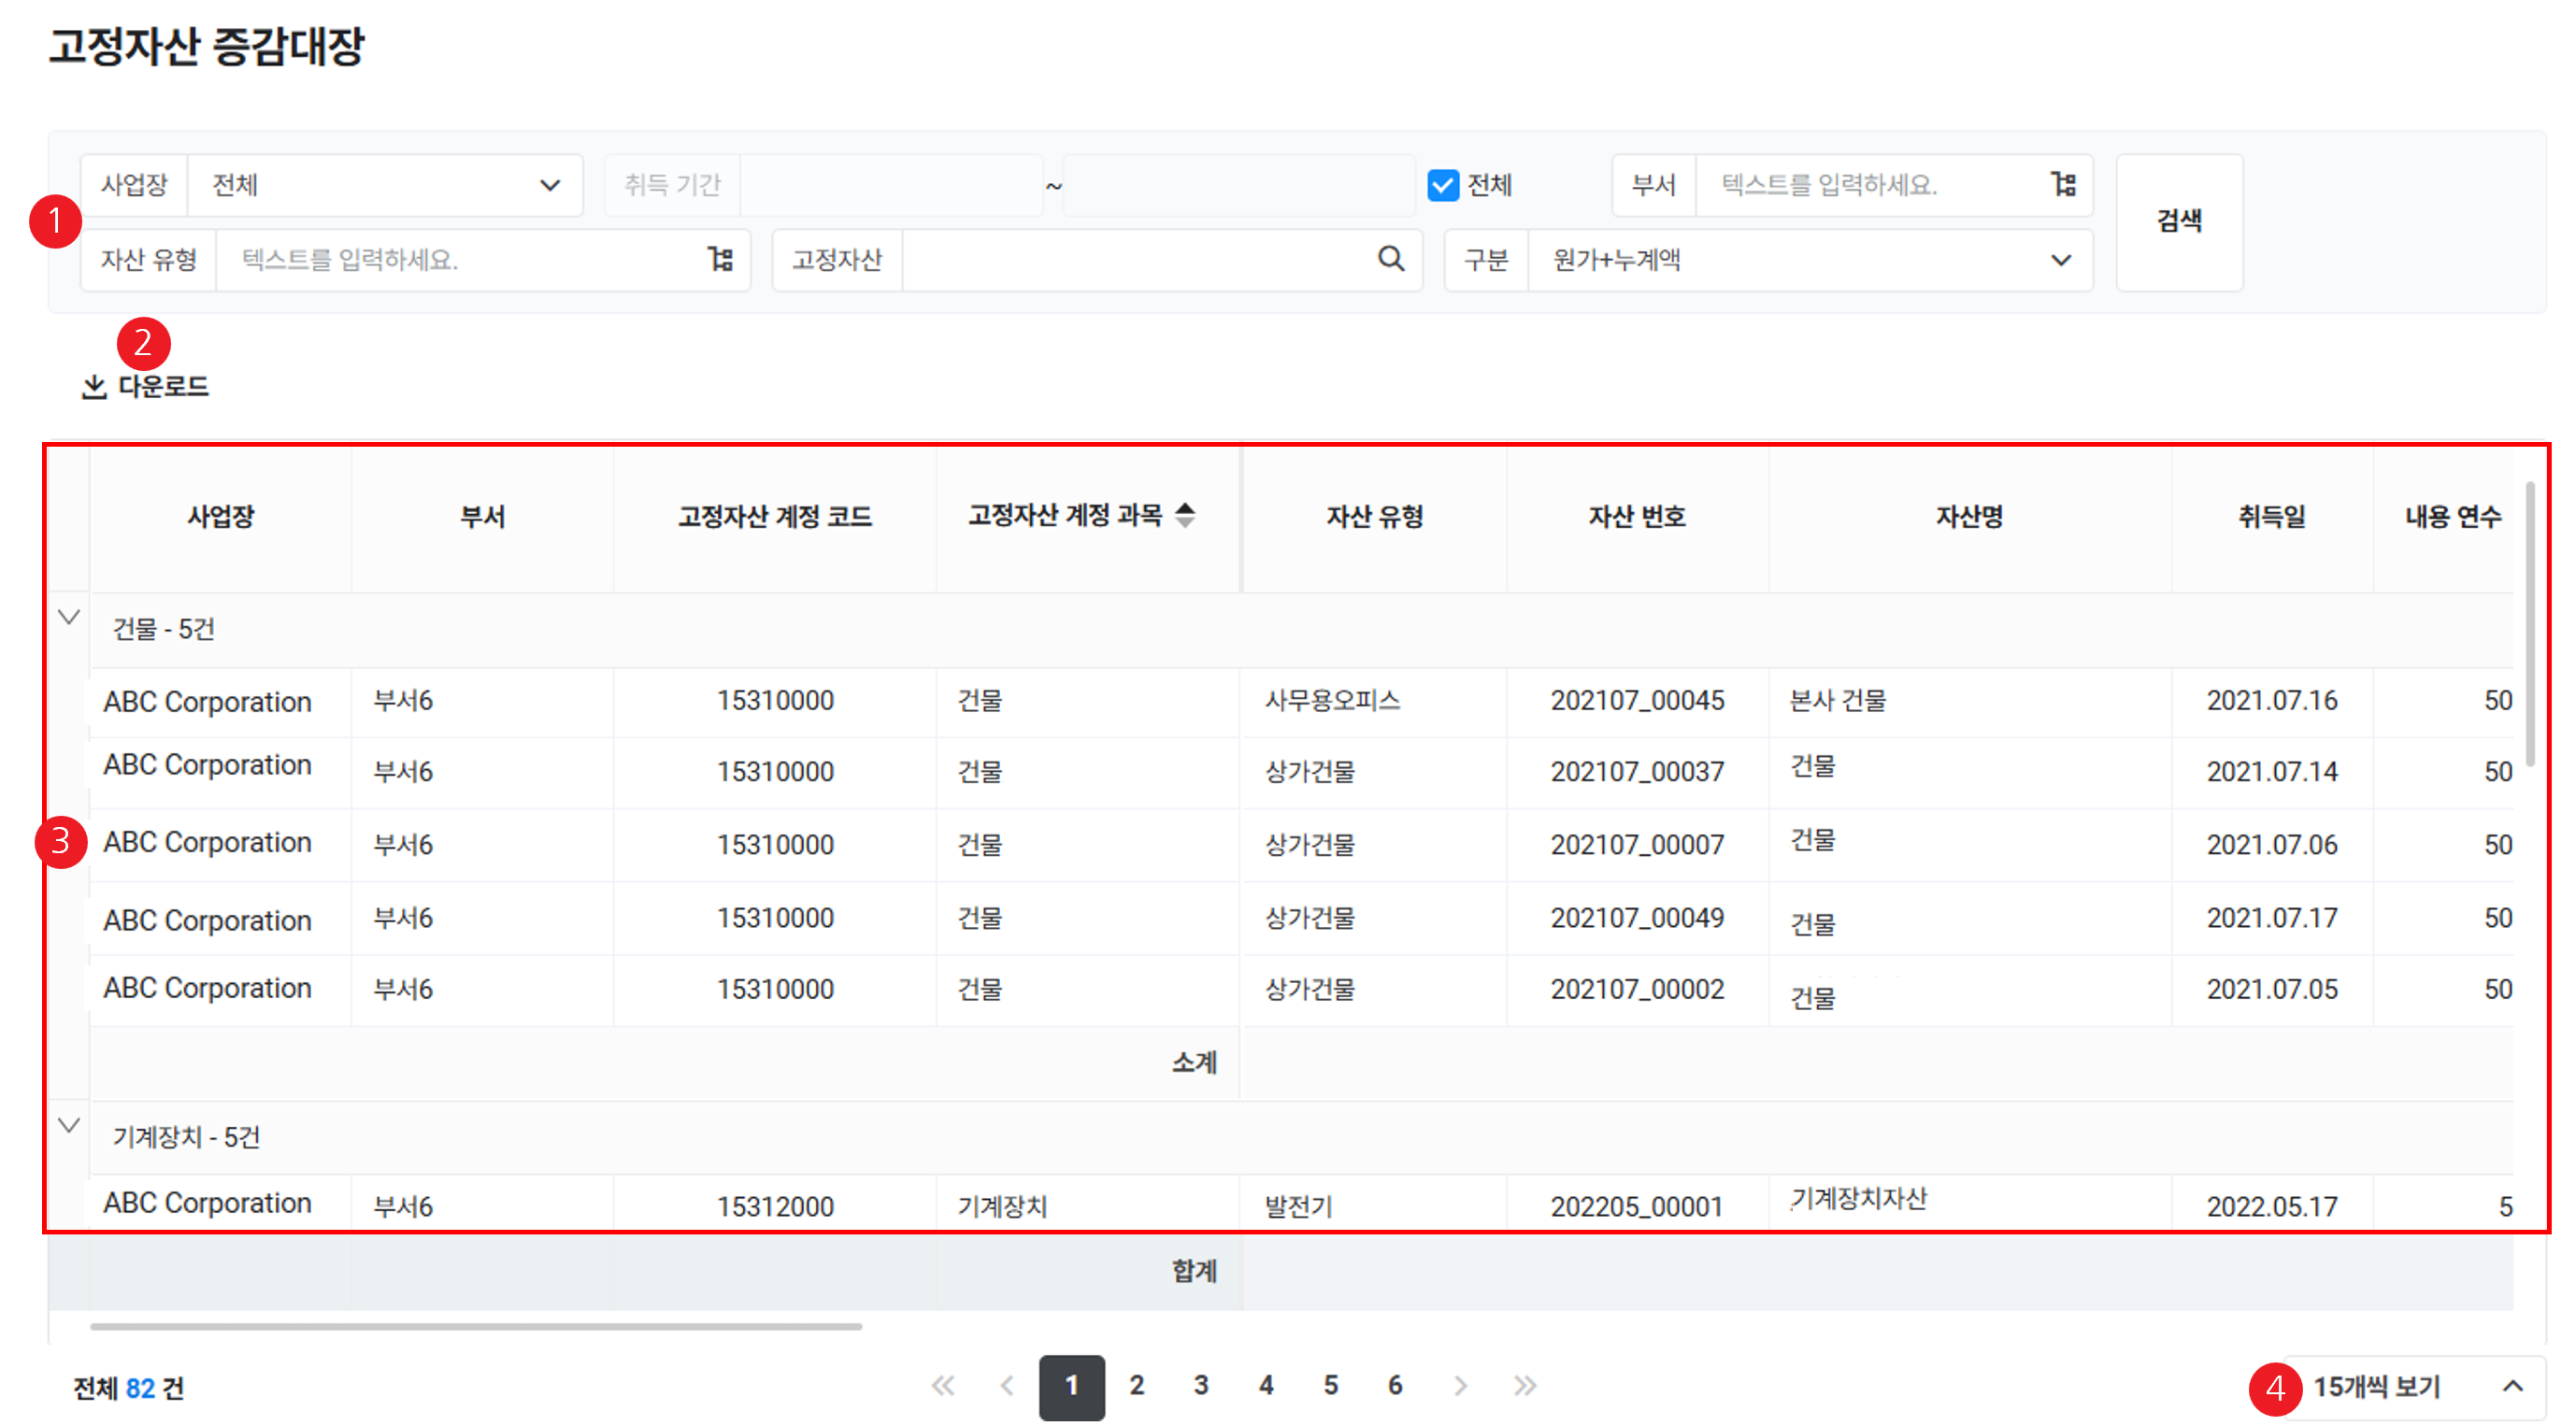Go to page 6 of results
2576x1426 pixels.
pos(1395,1386)
